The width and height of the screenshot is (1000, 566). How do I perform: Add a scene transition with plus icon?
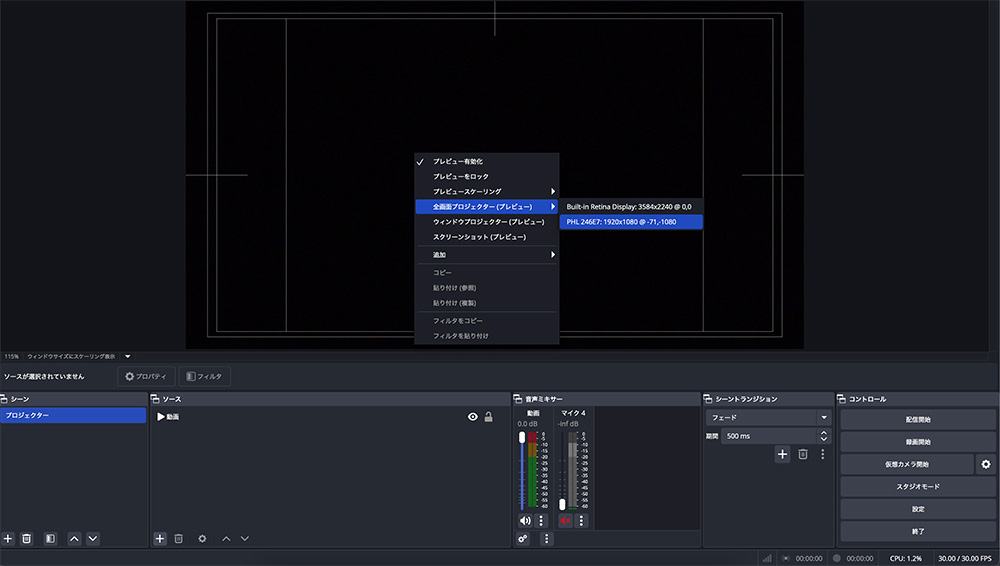coord(783,454)
